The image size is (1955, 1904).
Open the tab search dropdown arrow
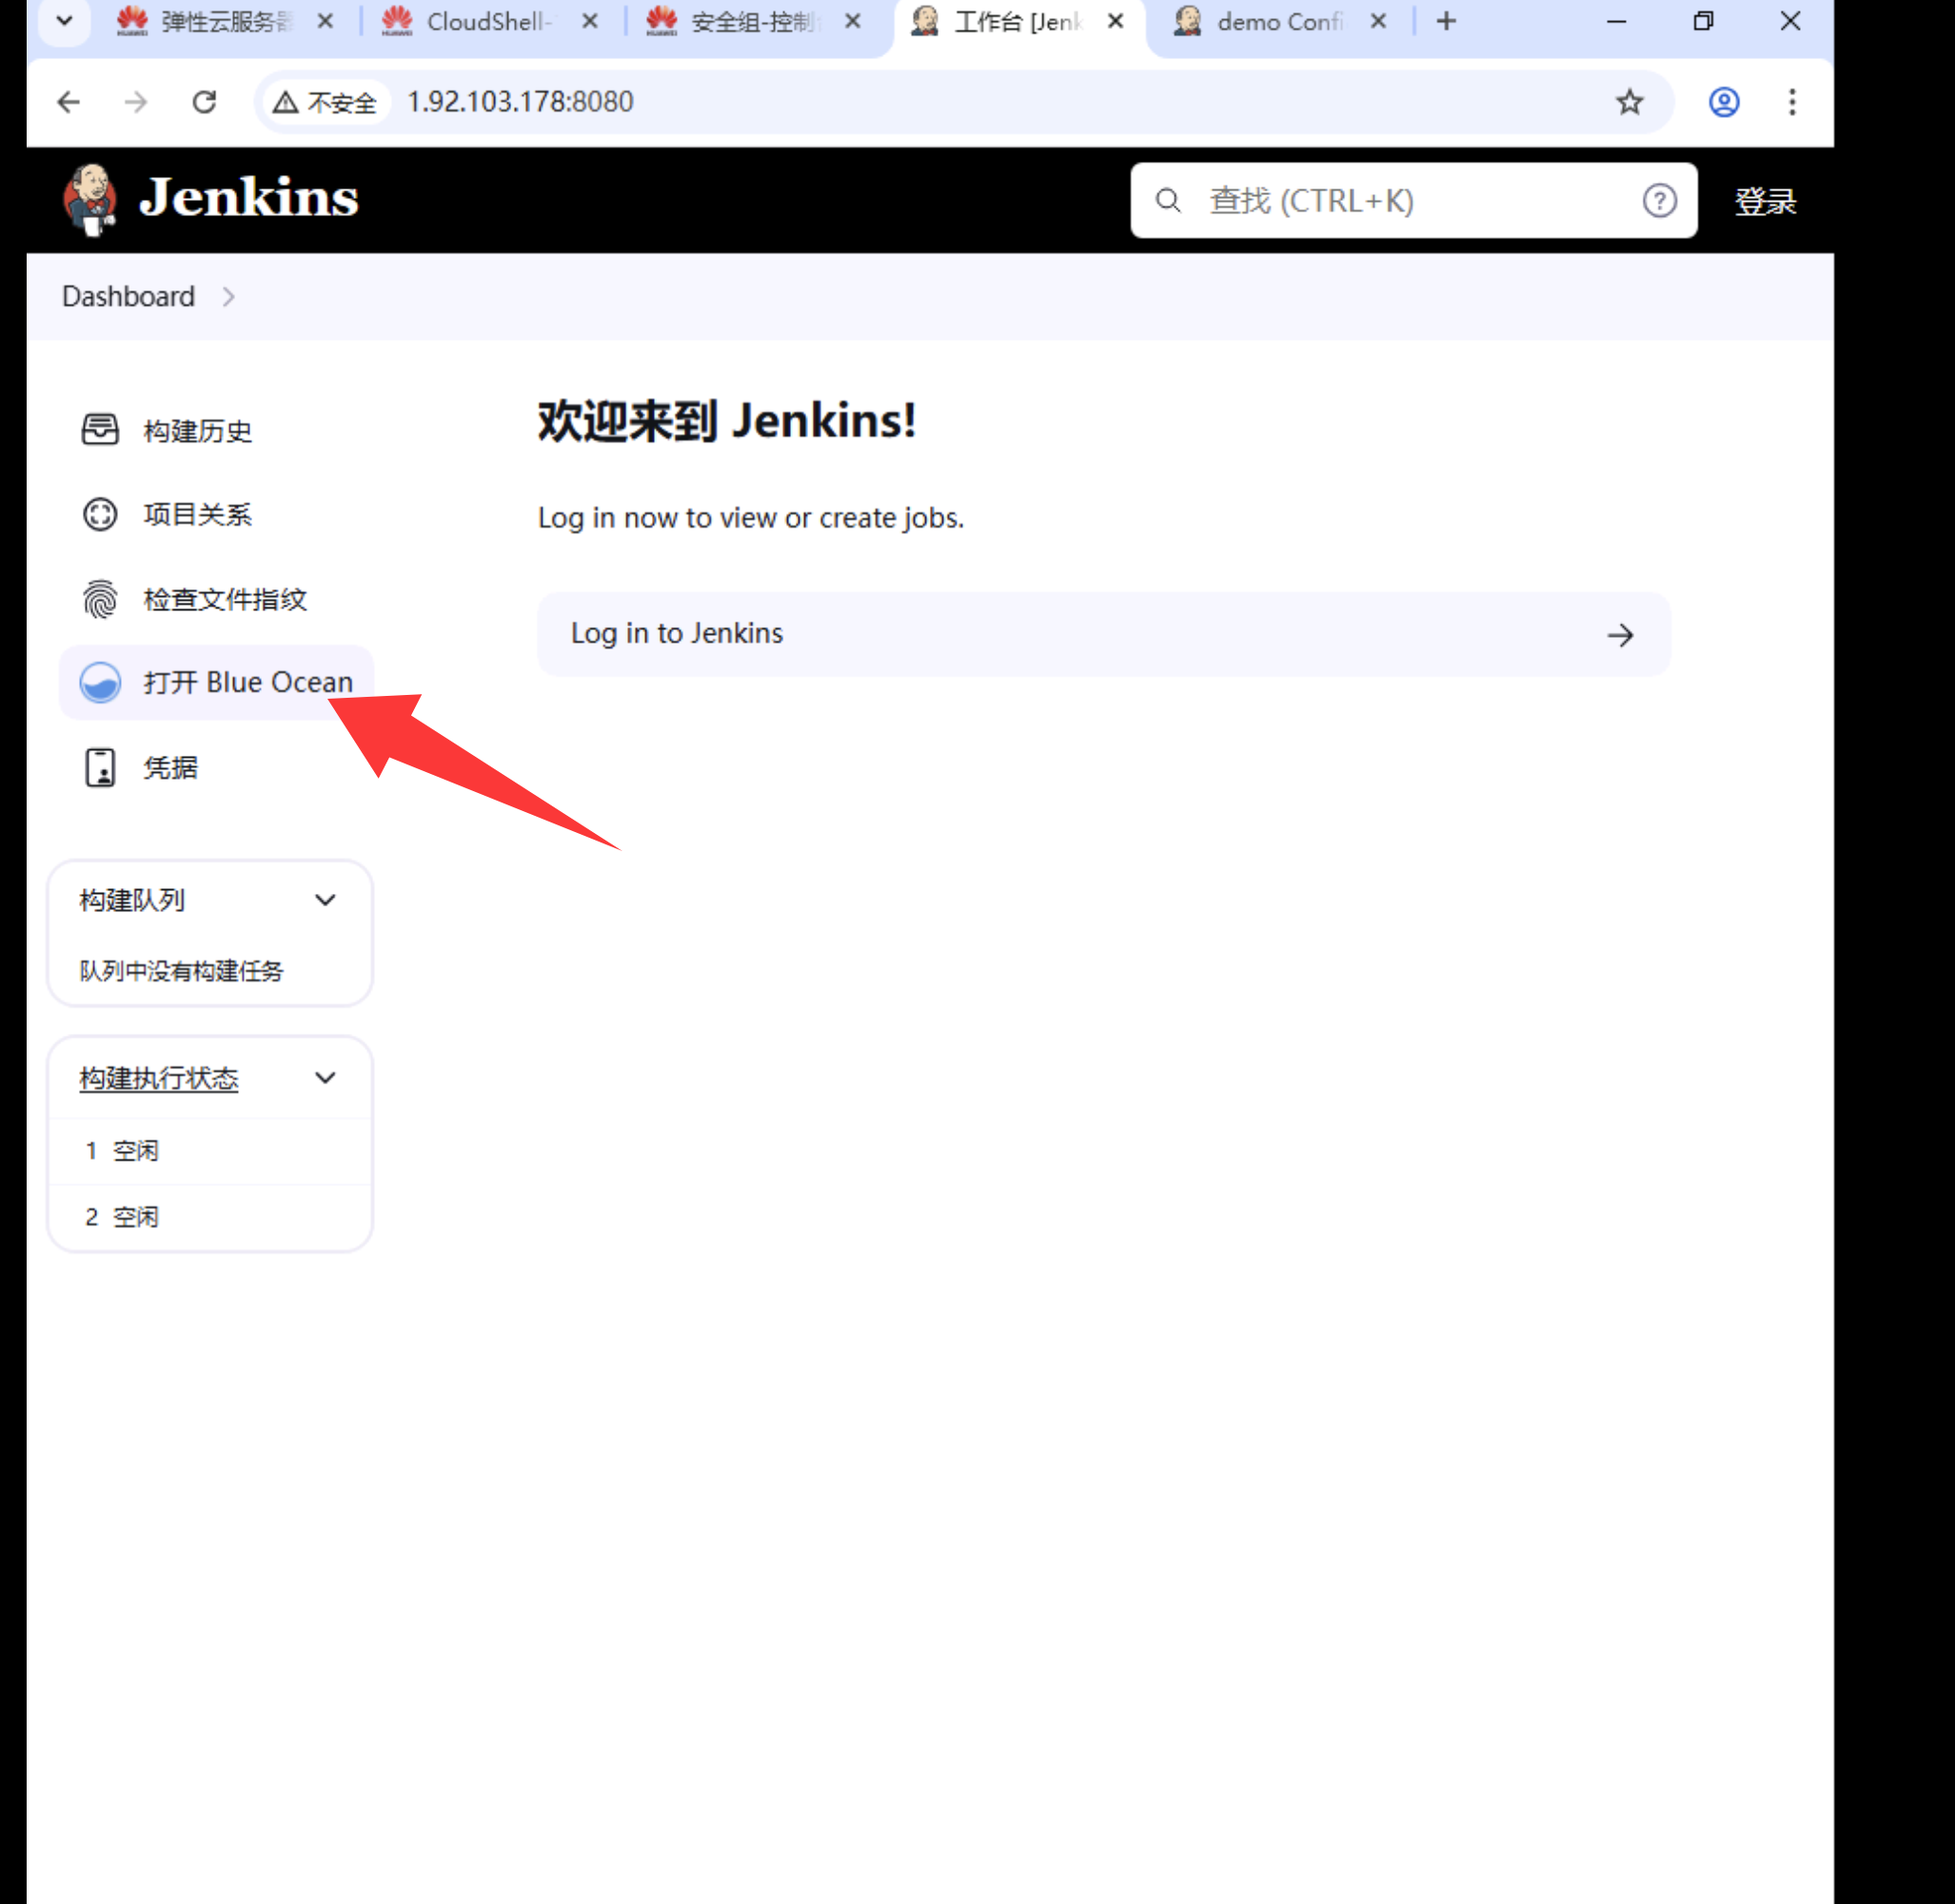(x=64, y=21)
